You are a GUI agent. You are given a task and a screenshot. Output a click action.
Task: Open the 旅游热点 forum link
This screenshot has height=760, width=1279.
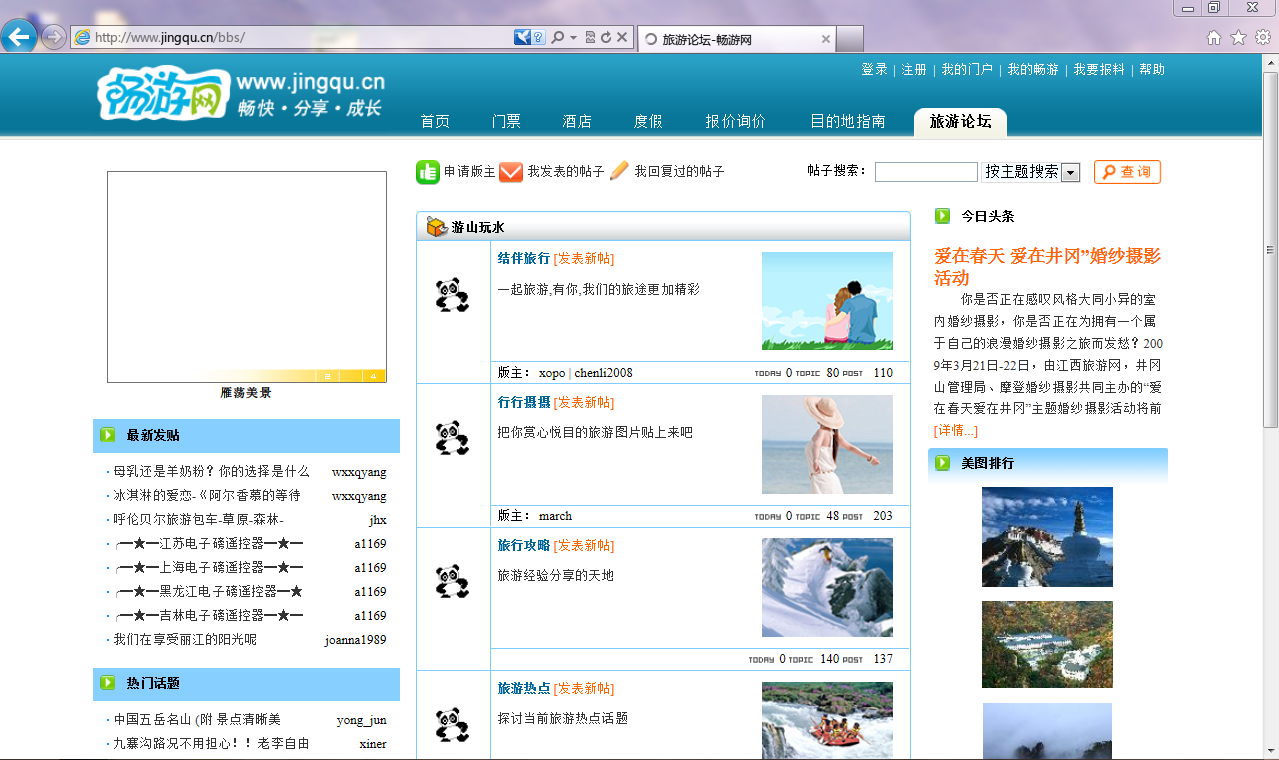[524, 688]
